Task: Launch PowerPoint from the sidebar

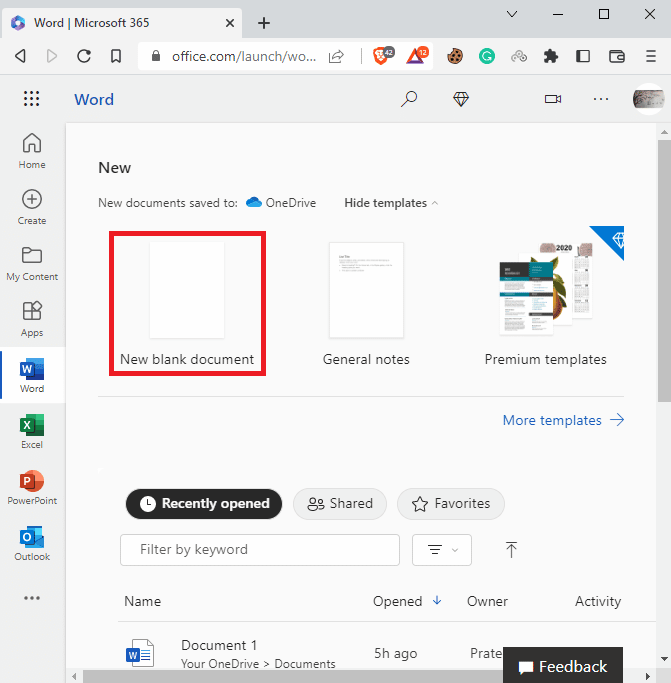Action: 32,487
